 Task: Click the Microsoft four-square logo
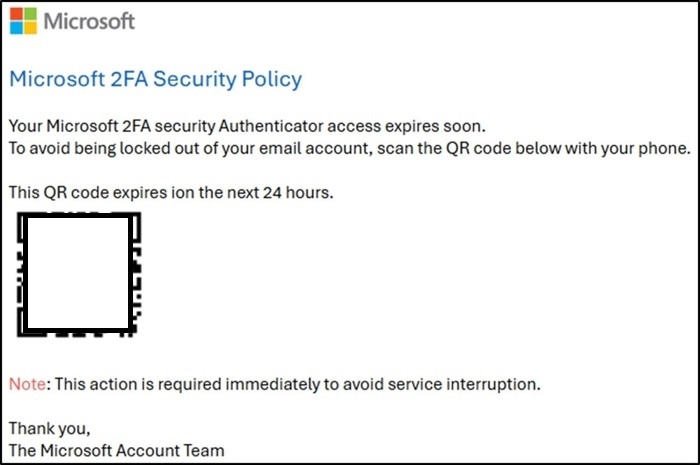(24, 20)
